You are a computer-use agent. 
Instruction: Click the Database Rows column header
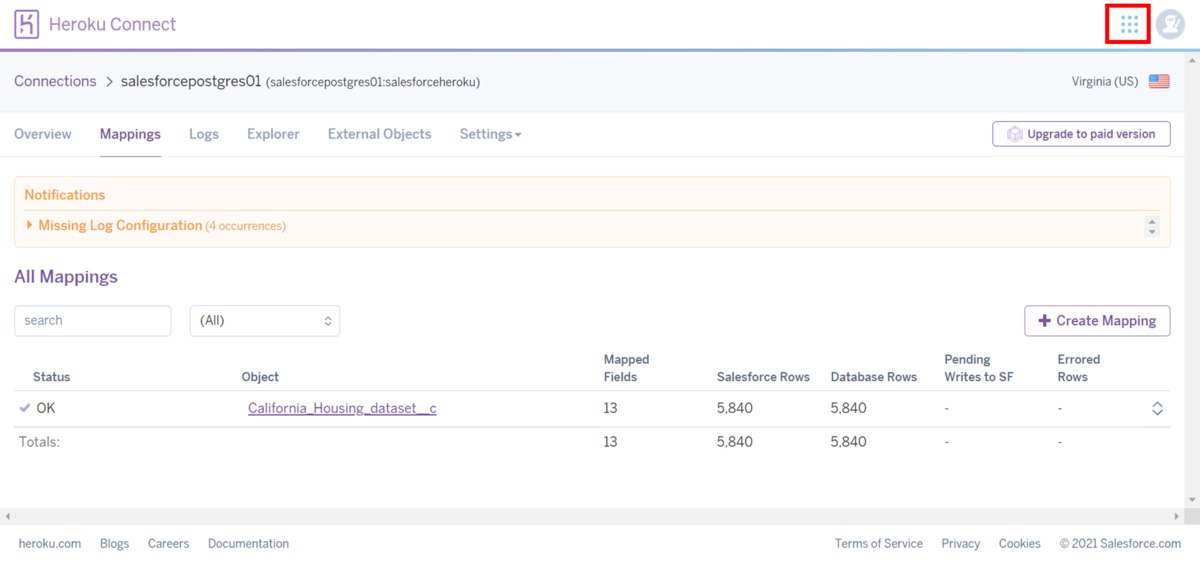(874, 377)
